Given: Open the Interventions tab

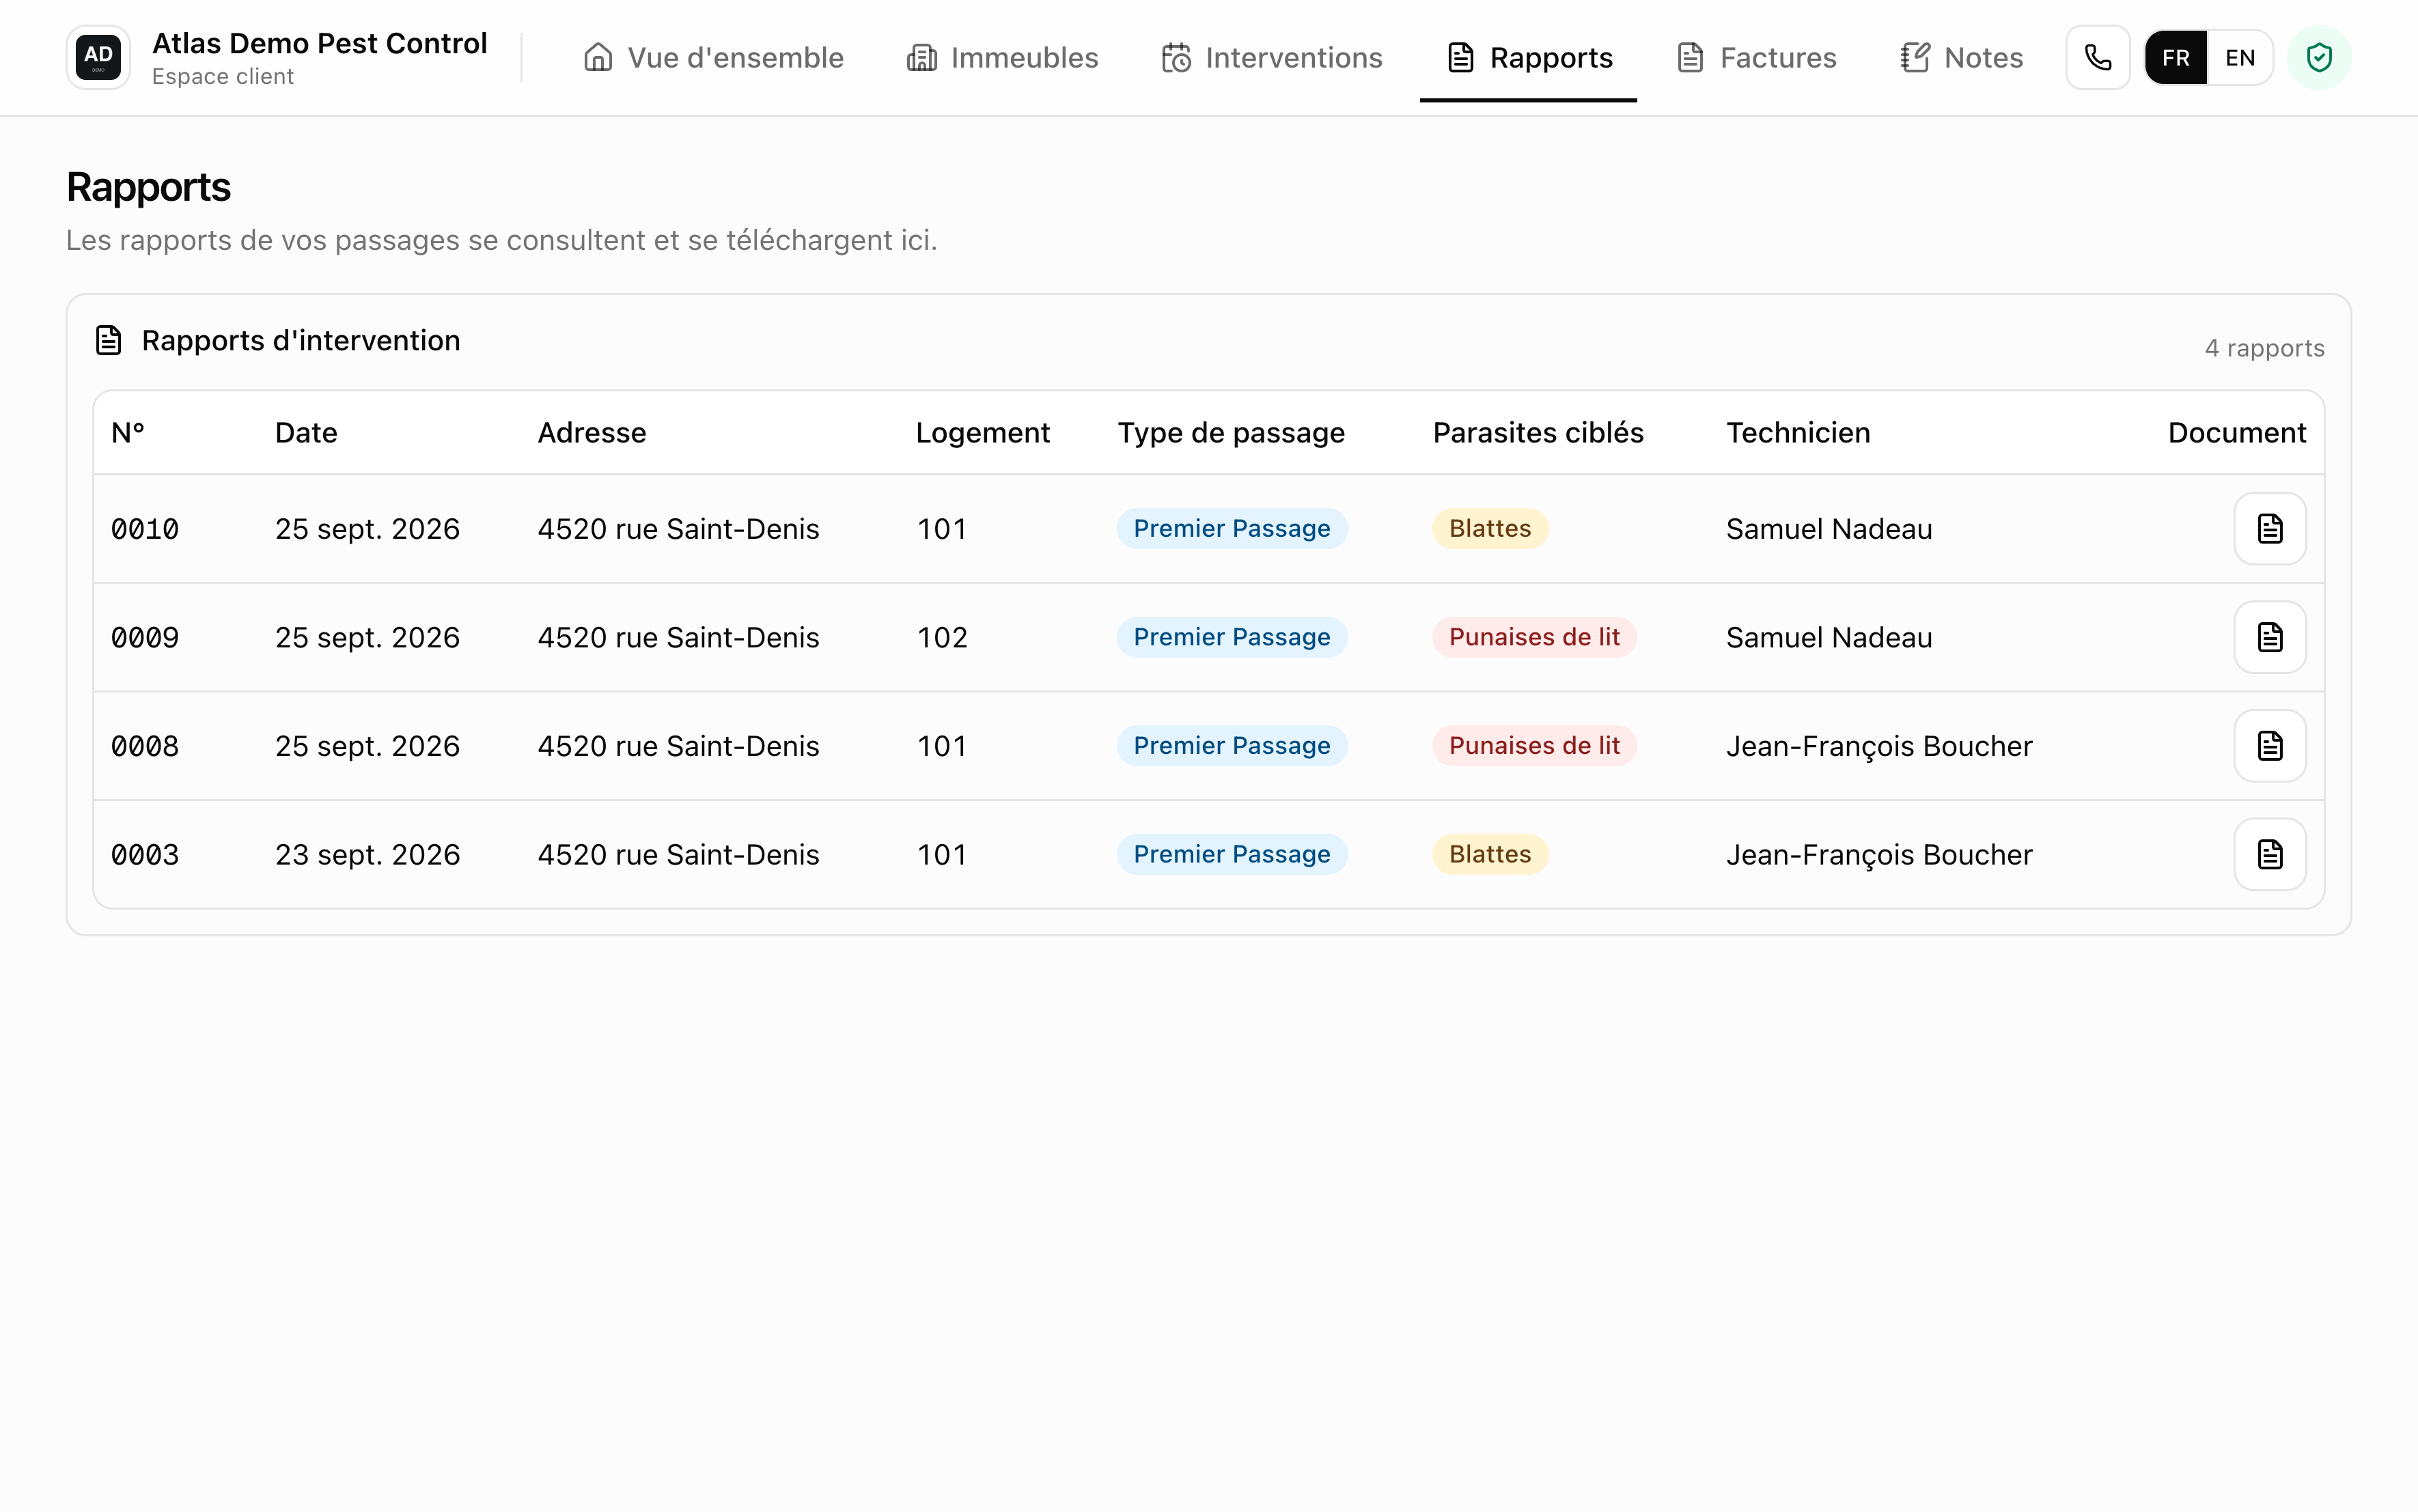Looking at the screenshot, I should (x=1271, y=58).
